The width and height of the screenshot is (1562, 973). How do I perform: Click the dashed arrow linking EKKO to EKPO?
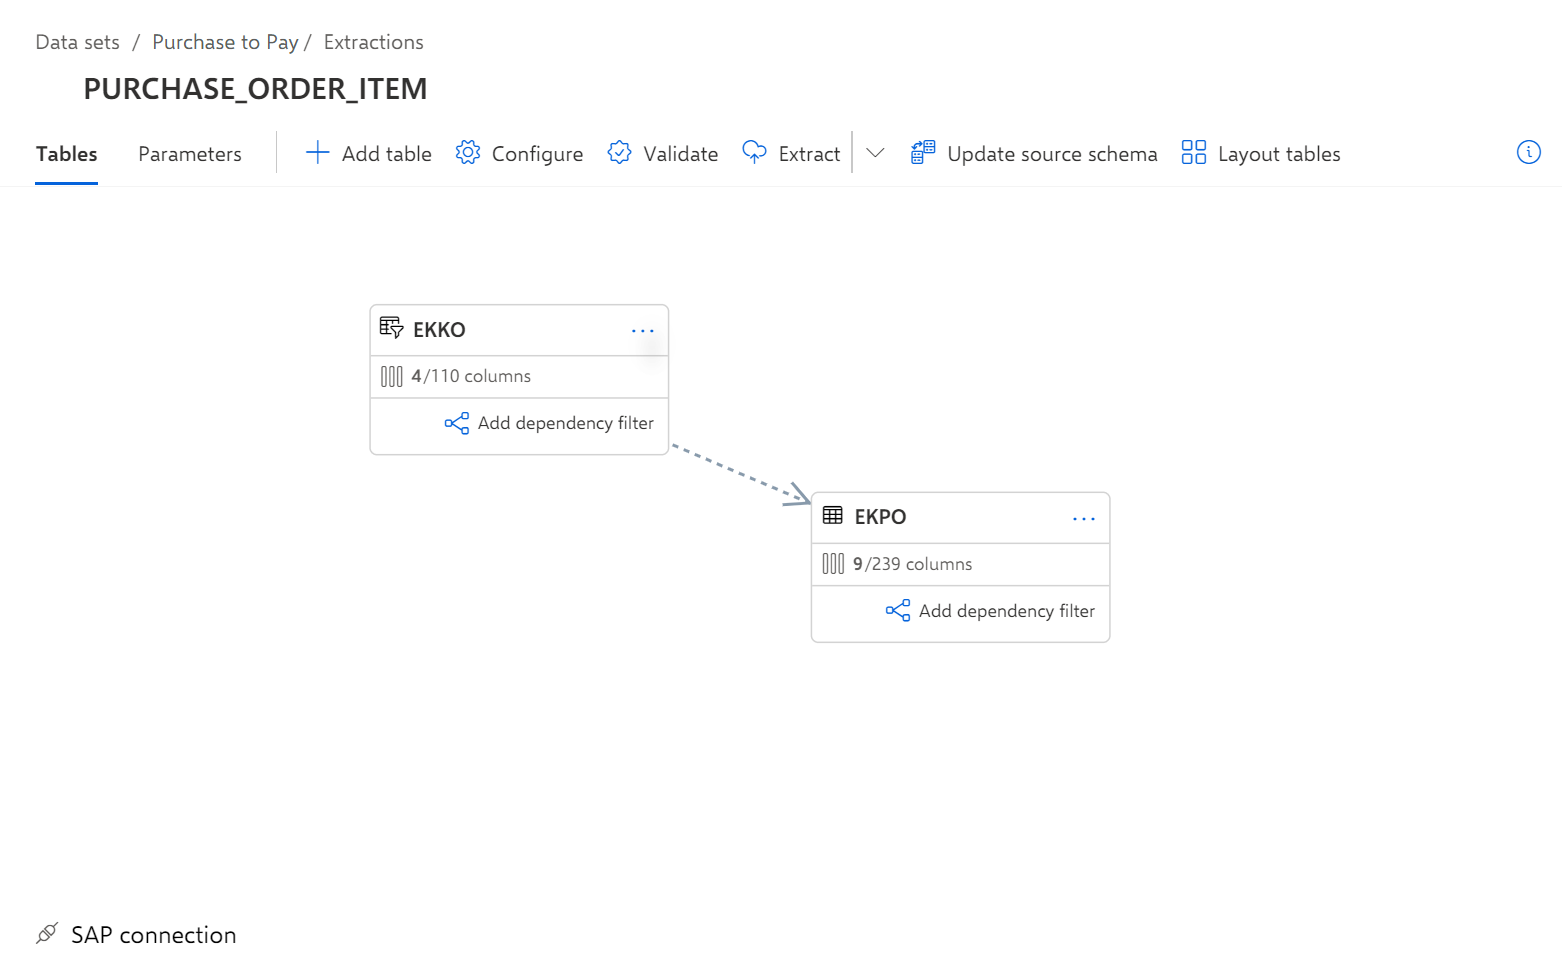pyautogui.click(x=740, y=473)
